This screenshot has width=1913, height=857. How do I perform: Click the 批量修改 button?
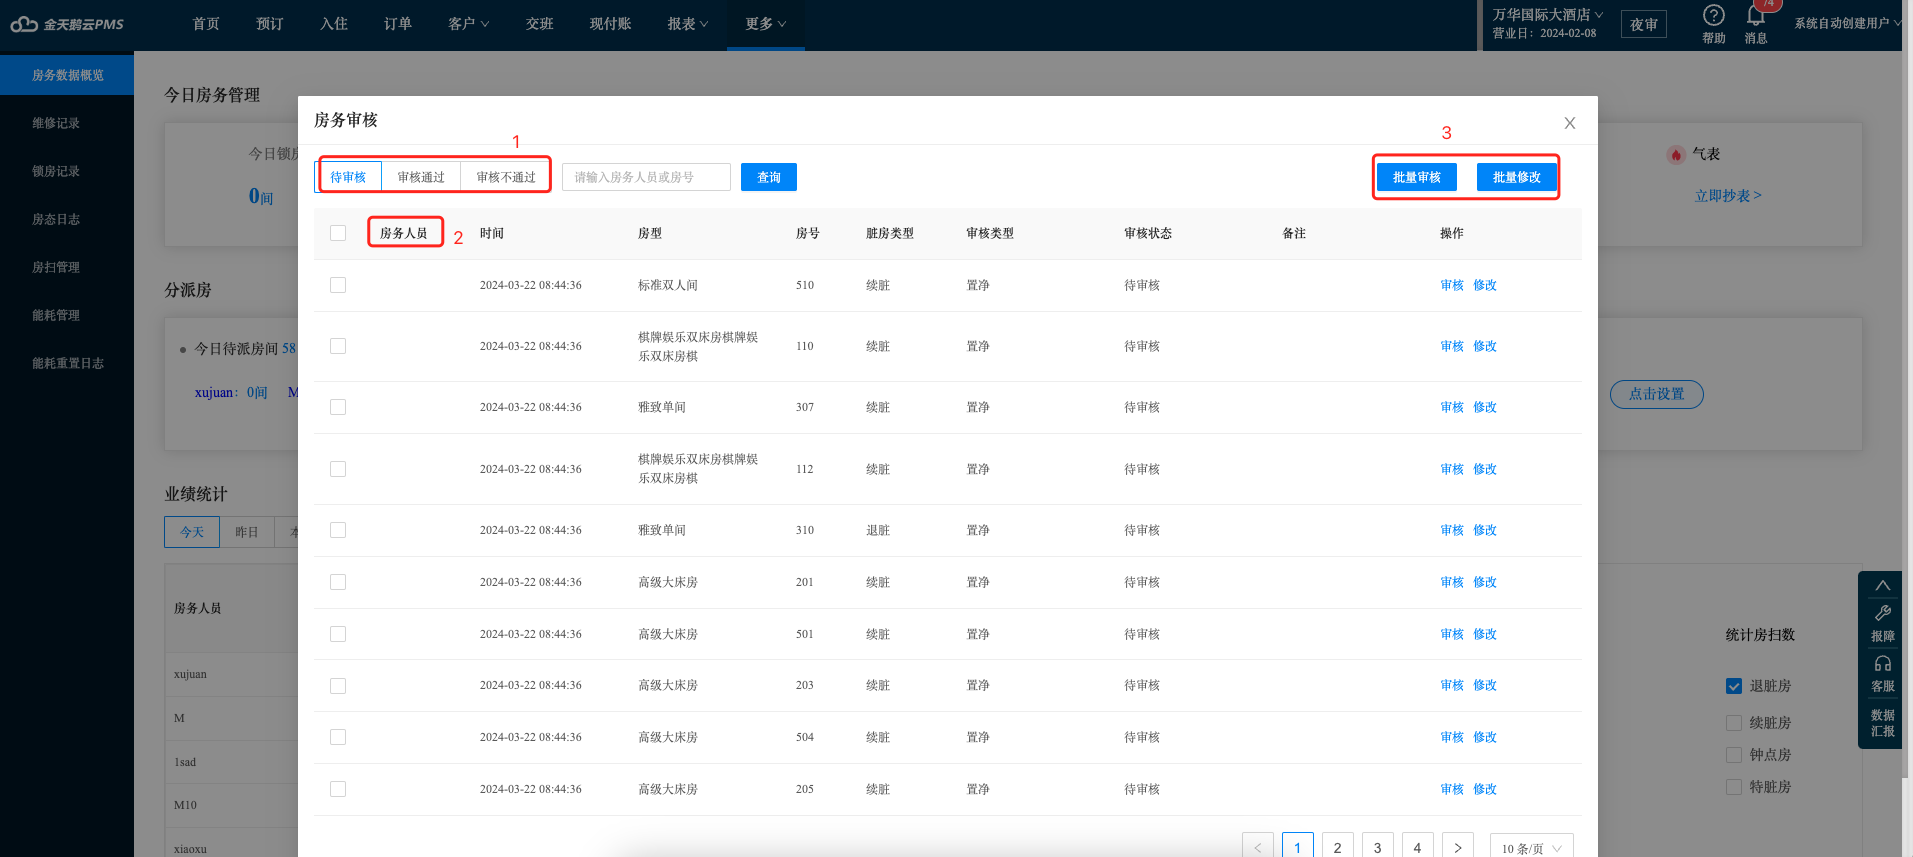1517,177
